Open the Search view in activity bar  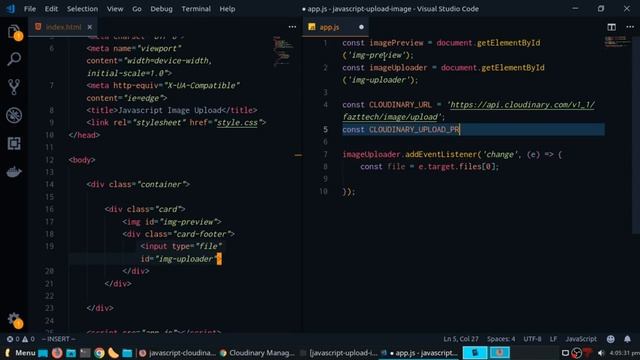click(x=14, y=60)
